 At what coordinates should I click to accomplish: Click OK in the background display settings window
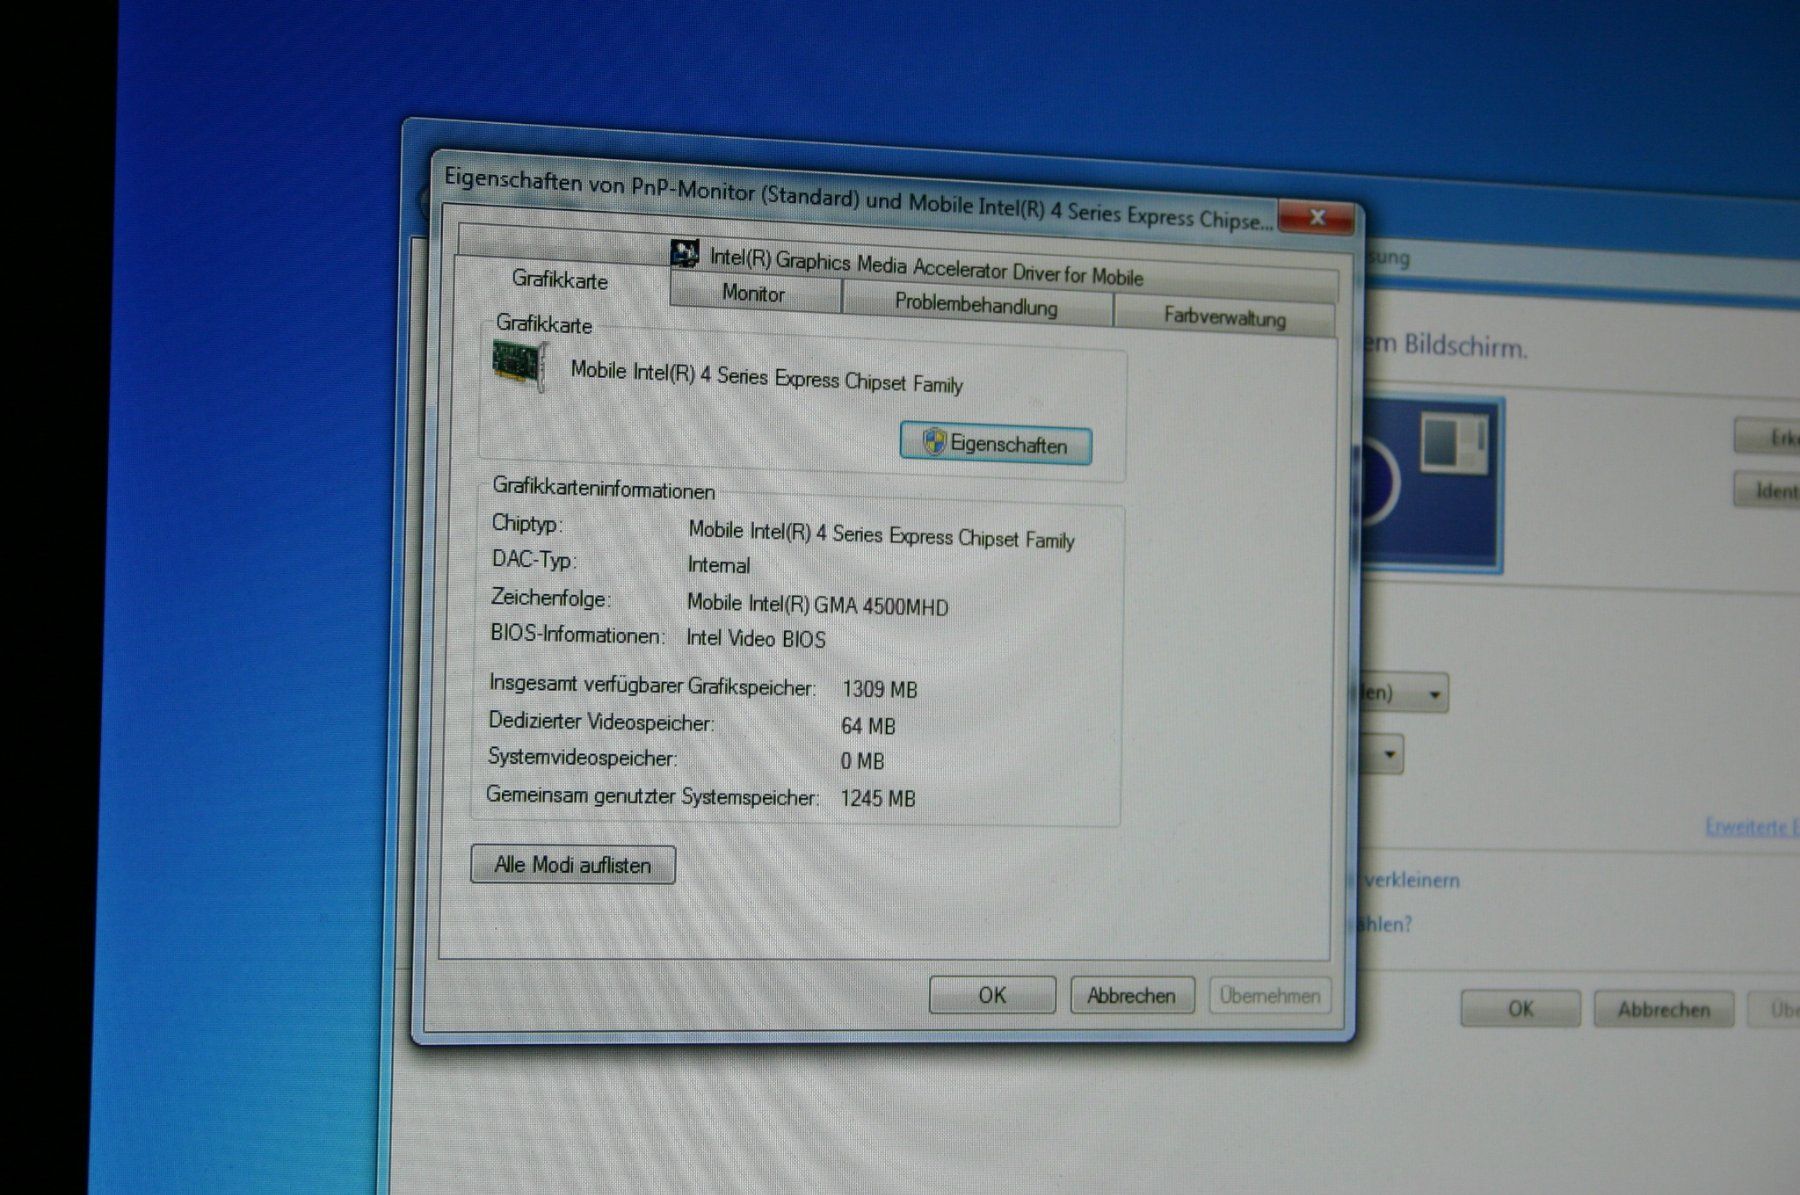point(1520,1009)
